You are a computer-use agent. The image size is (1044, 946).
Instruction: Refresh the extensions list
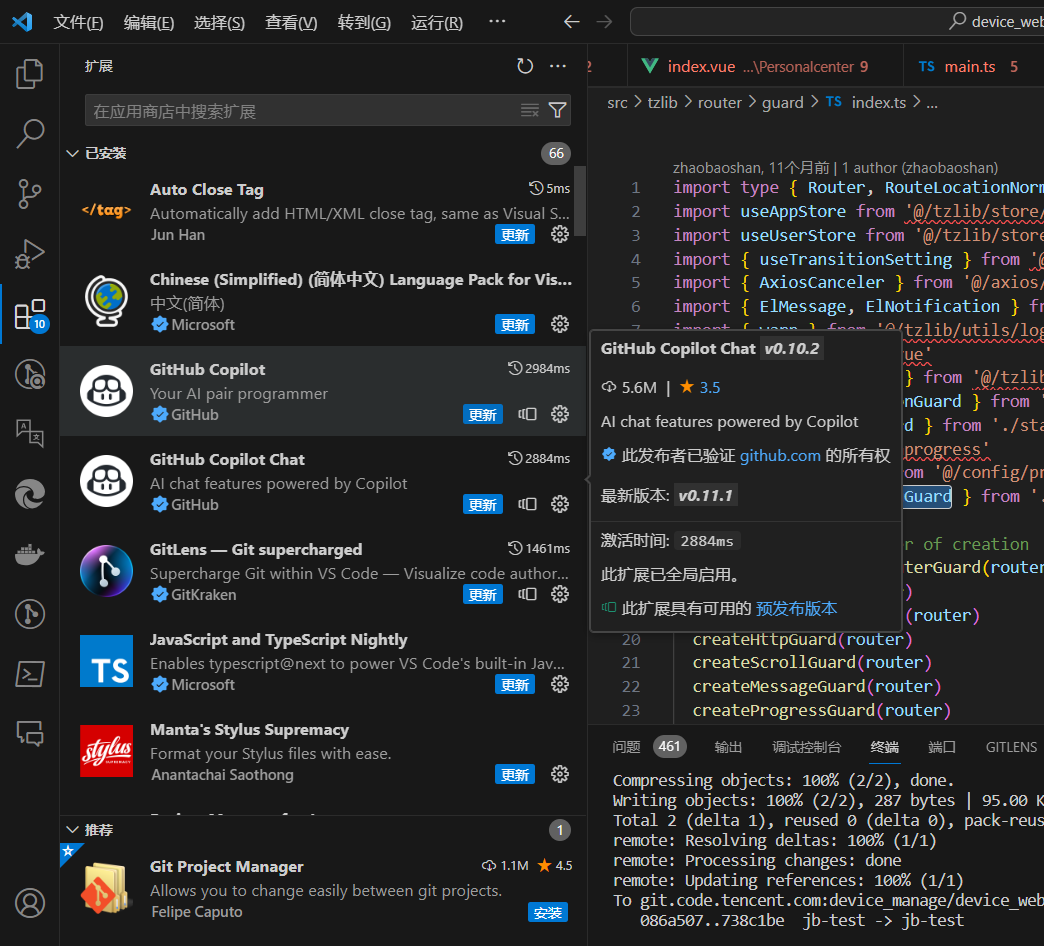[525, 66]
